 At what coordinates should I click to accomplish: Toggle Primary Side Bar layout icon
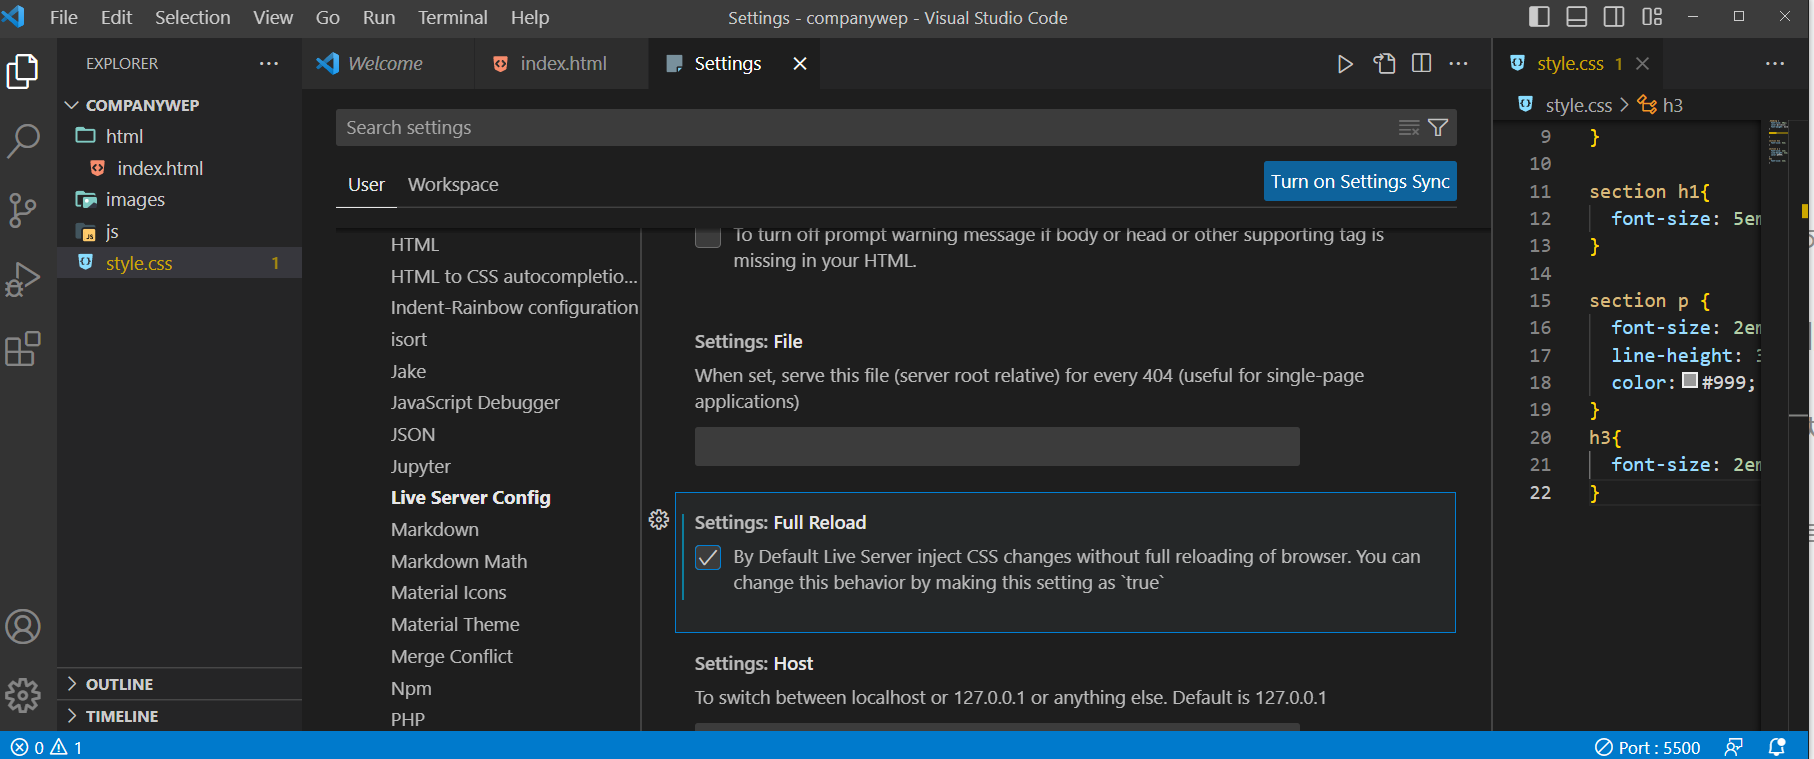(1540, 17)
